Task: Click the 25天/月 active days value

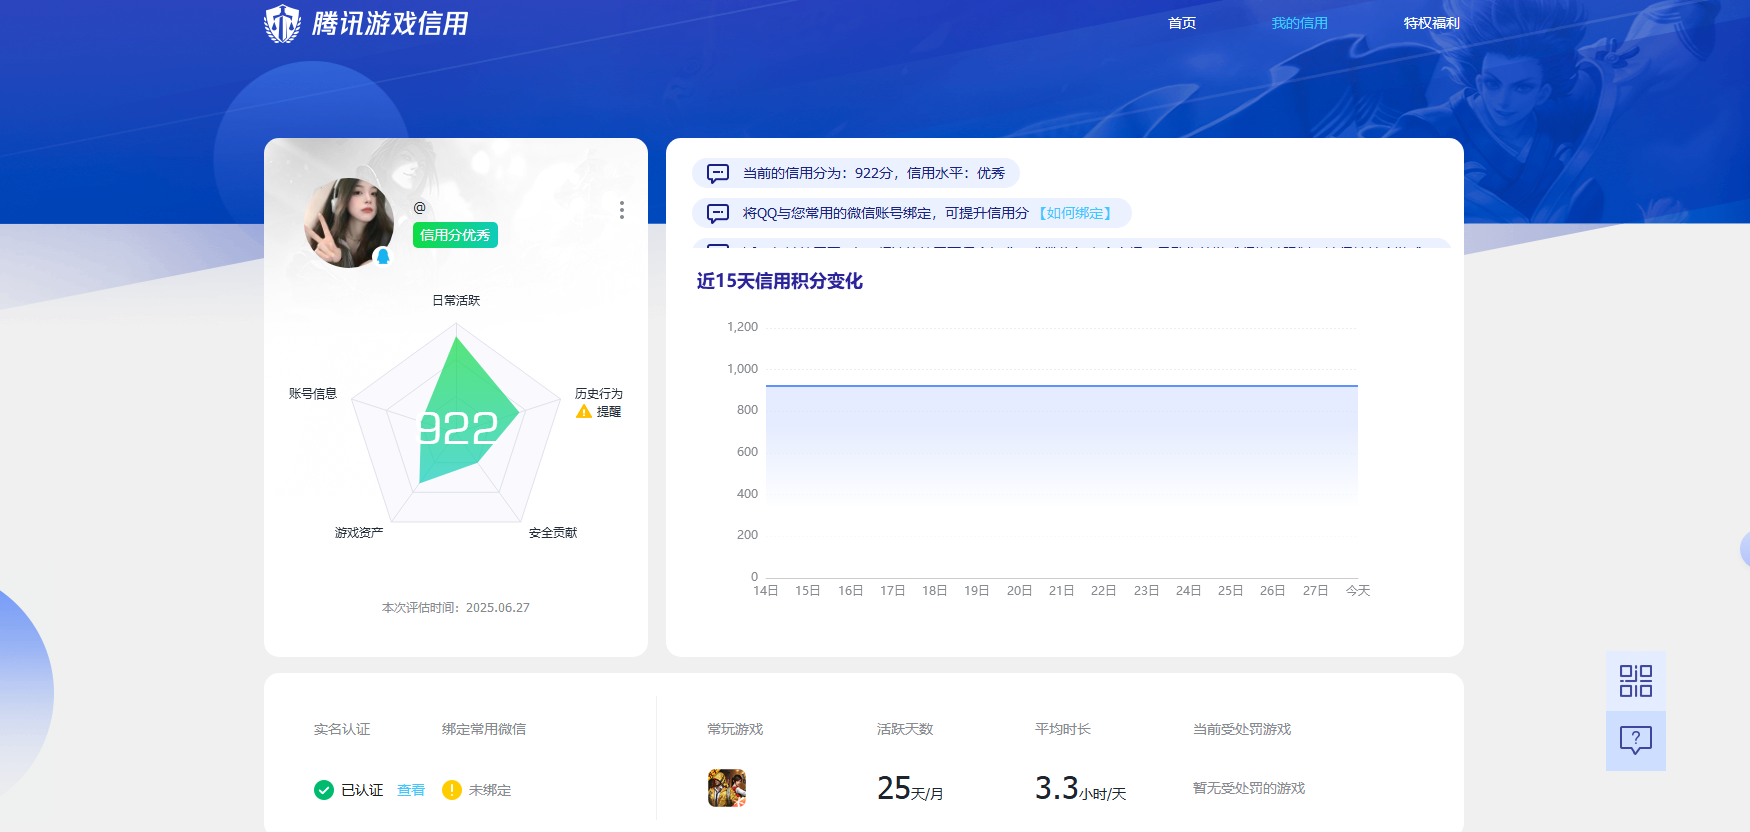Action: click(x=910, y=789)
